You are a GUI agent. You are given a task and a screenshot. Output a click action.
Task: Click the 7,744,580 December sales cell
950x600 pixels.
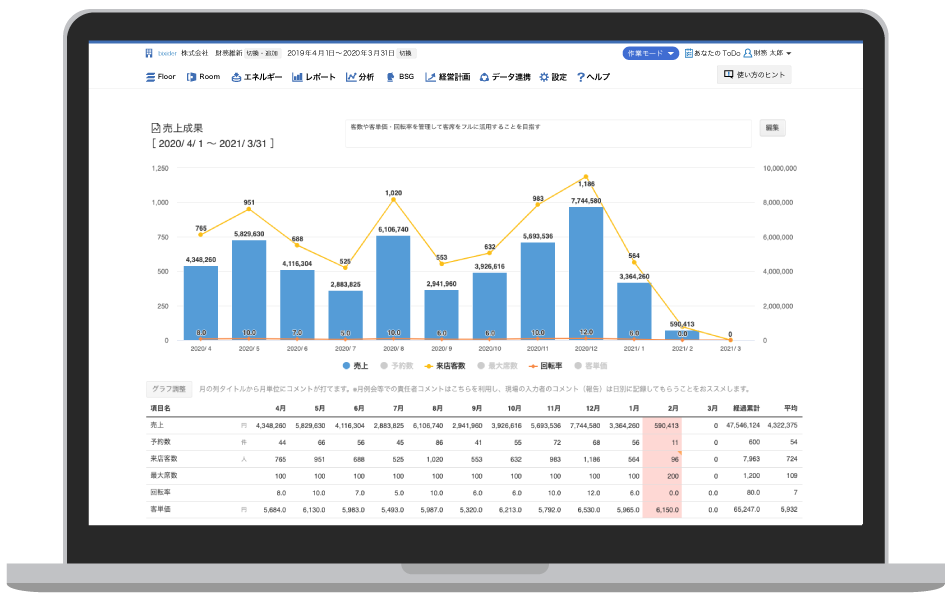585,425
